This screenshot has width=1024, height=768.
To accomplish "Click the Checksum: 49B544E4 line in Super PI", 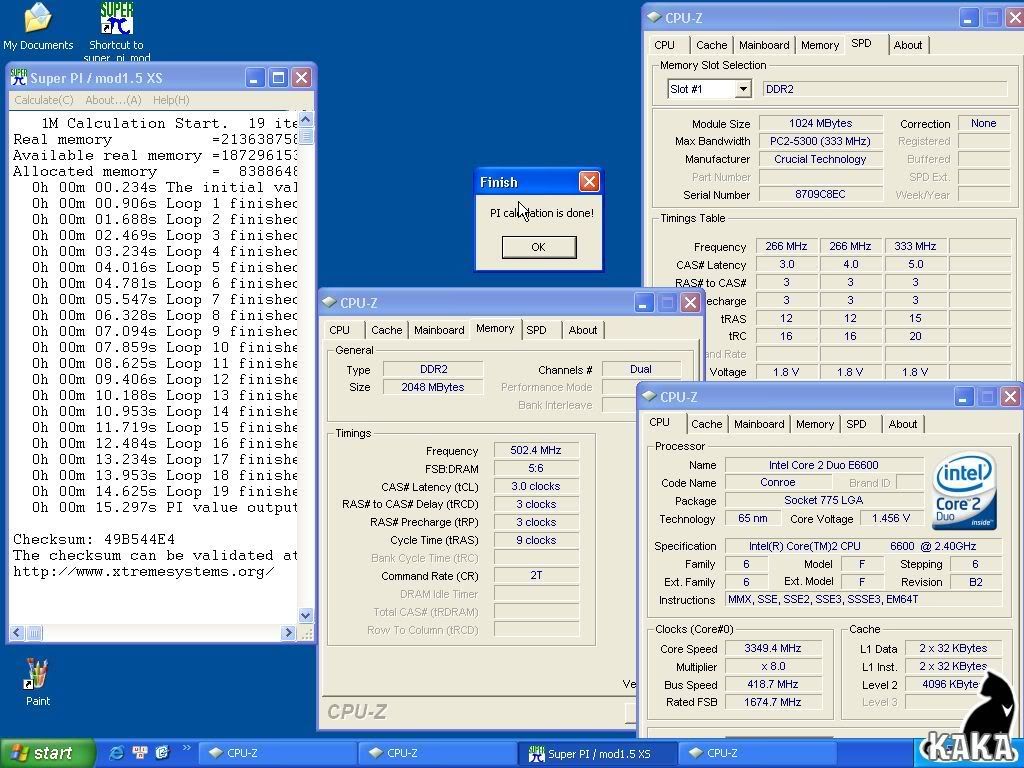I will [94, 539].
